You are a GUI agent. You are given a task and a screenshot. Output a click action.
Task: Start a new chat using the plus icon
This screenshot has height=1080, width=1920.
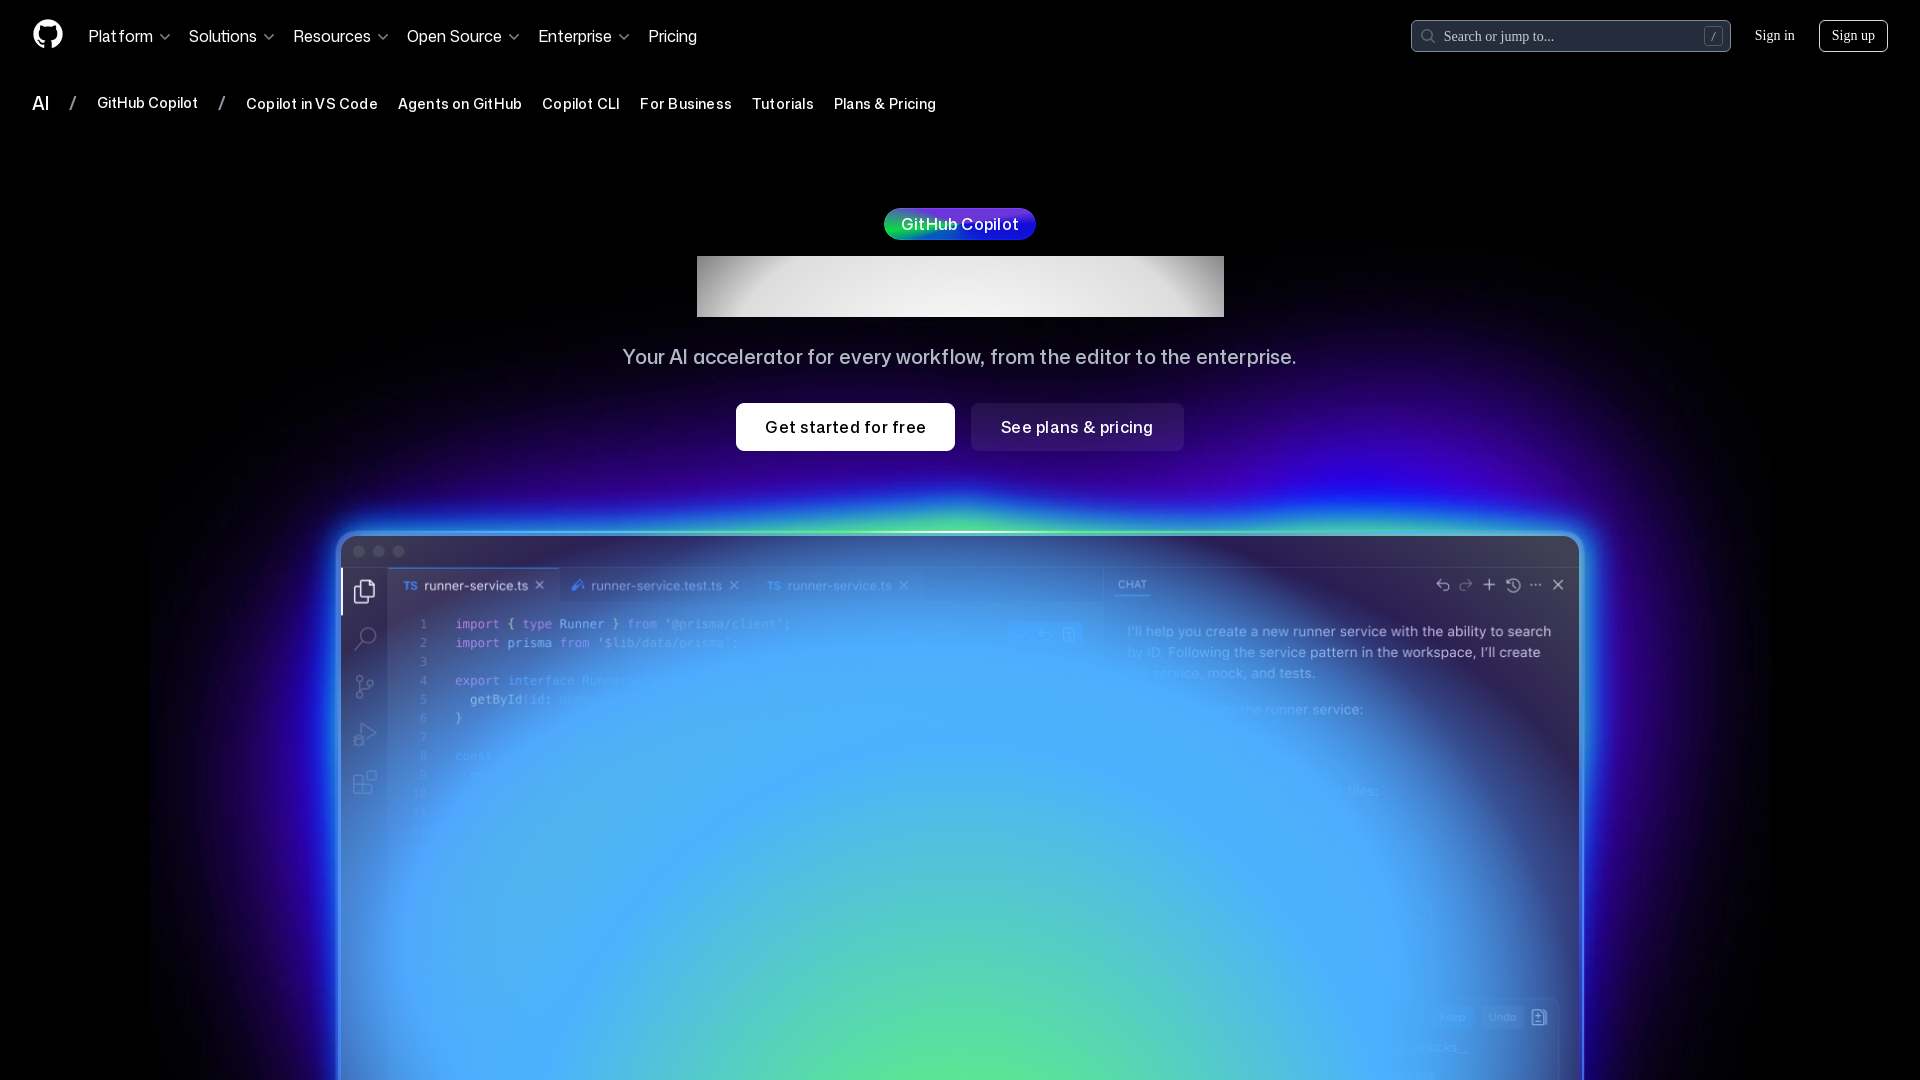pyautogui.click(x=1489, y=585)
